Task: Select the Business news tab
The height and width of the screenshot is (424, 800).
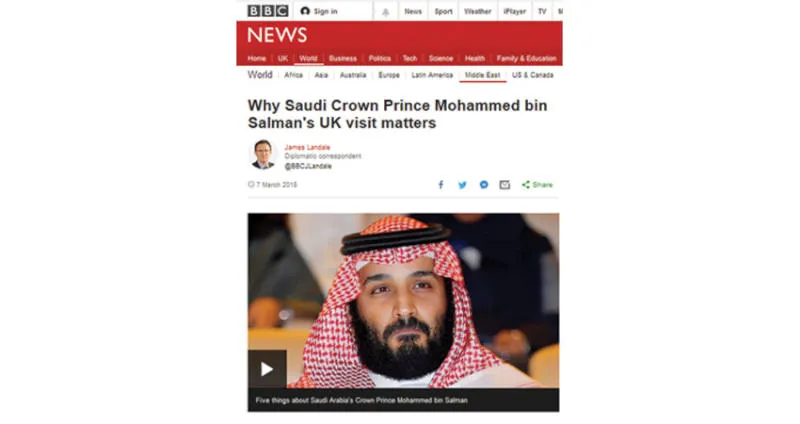Action: [x=343, y=58]
